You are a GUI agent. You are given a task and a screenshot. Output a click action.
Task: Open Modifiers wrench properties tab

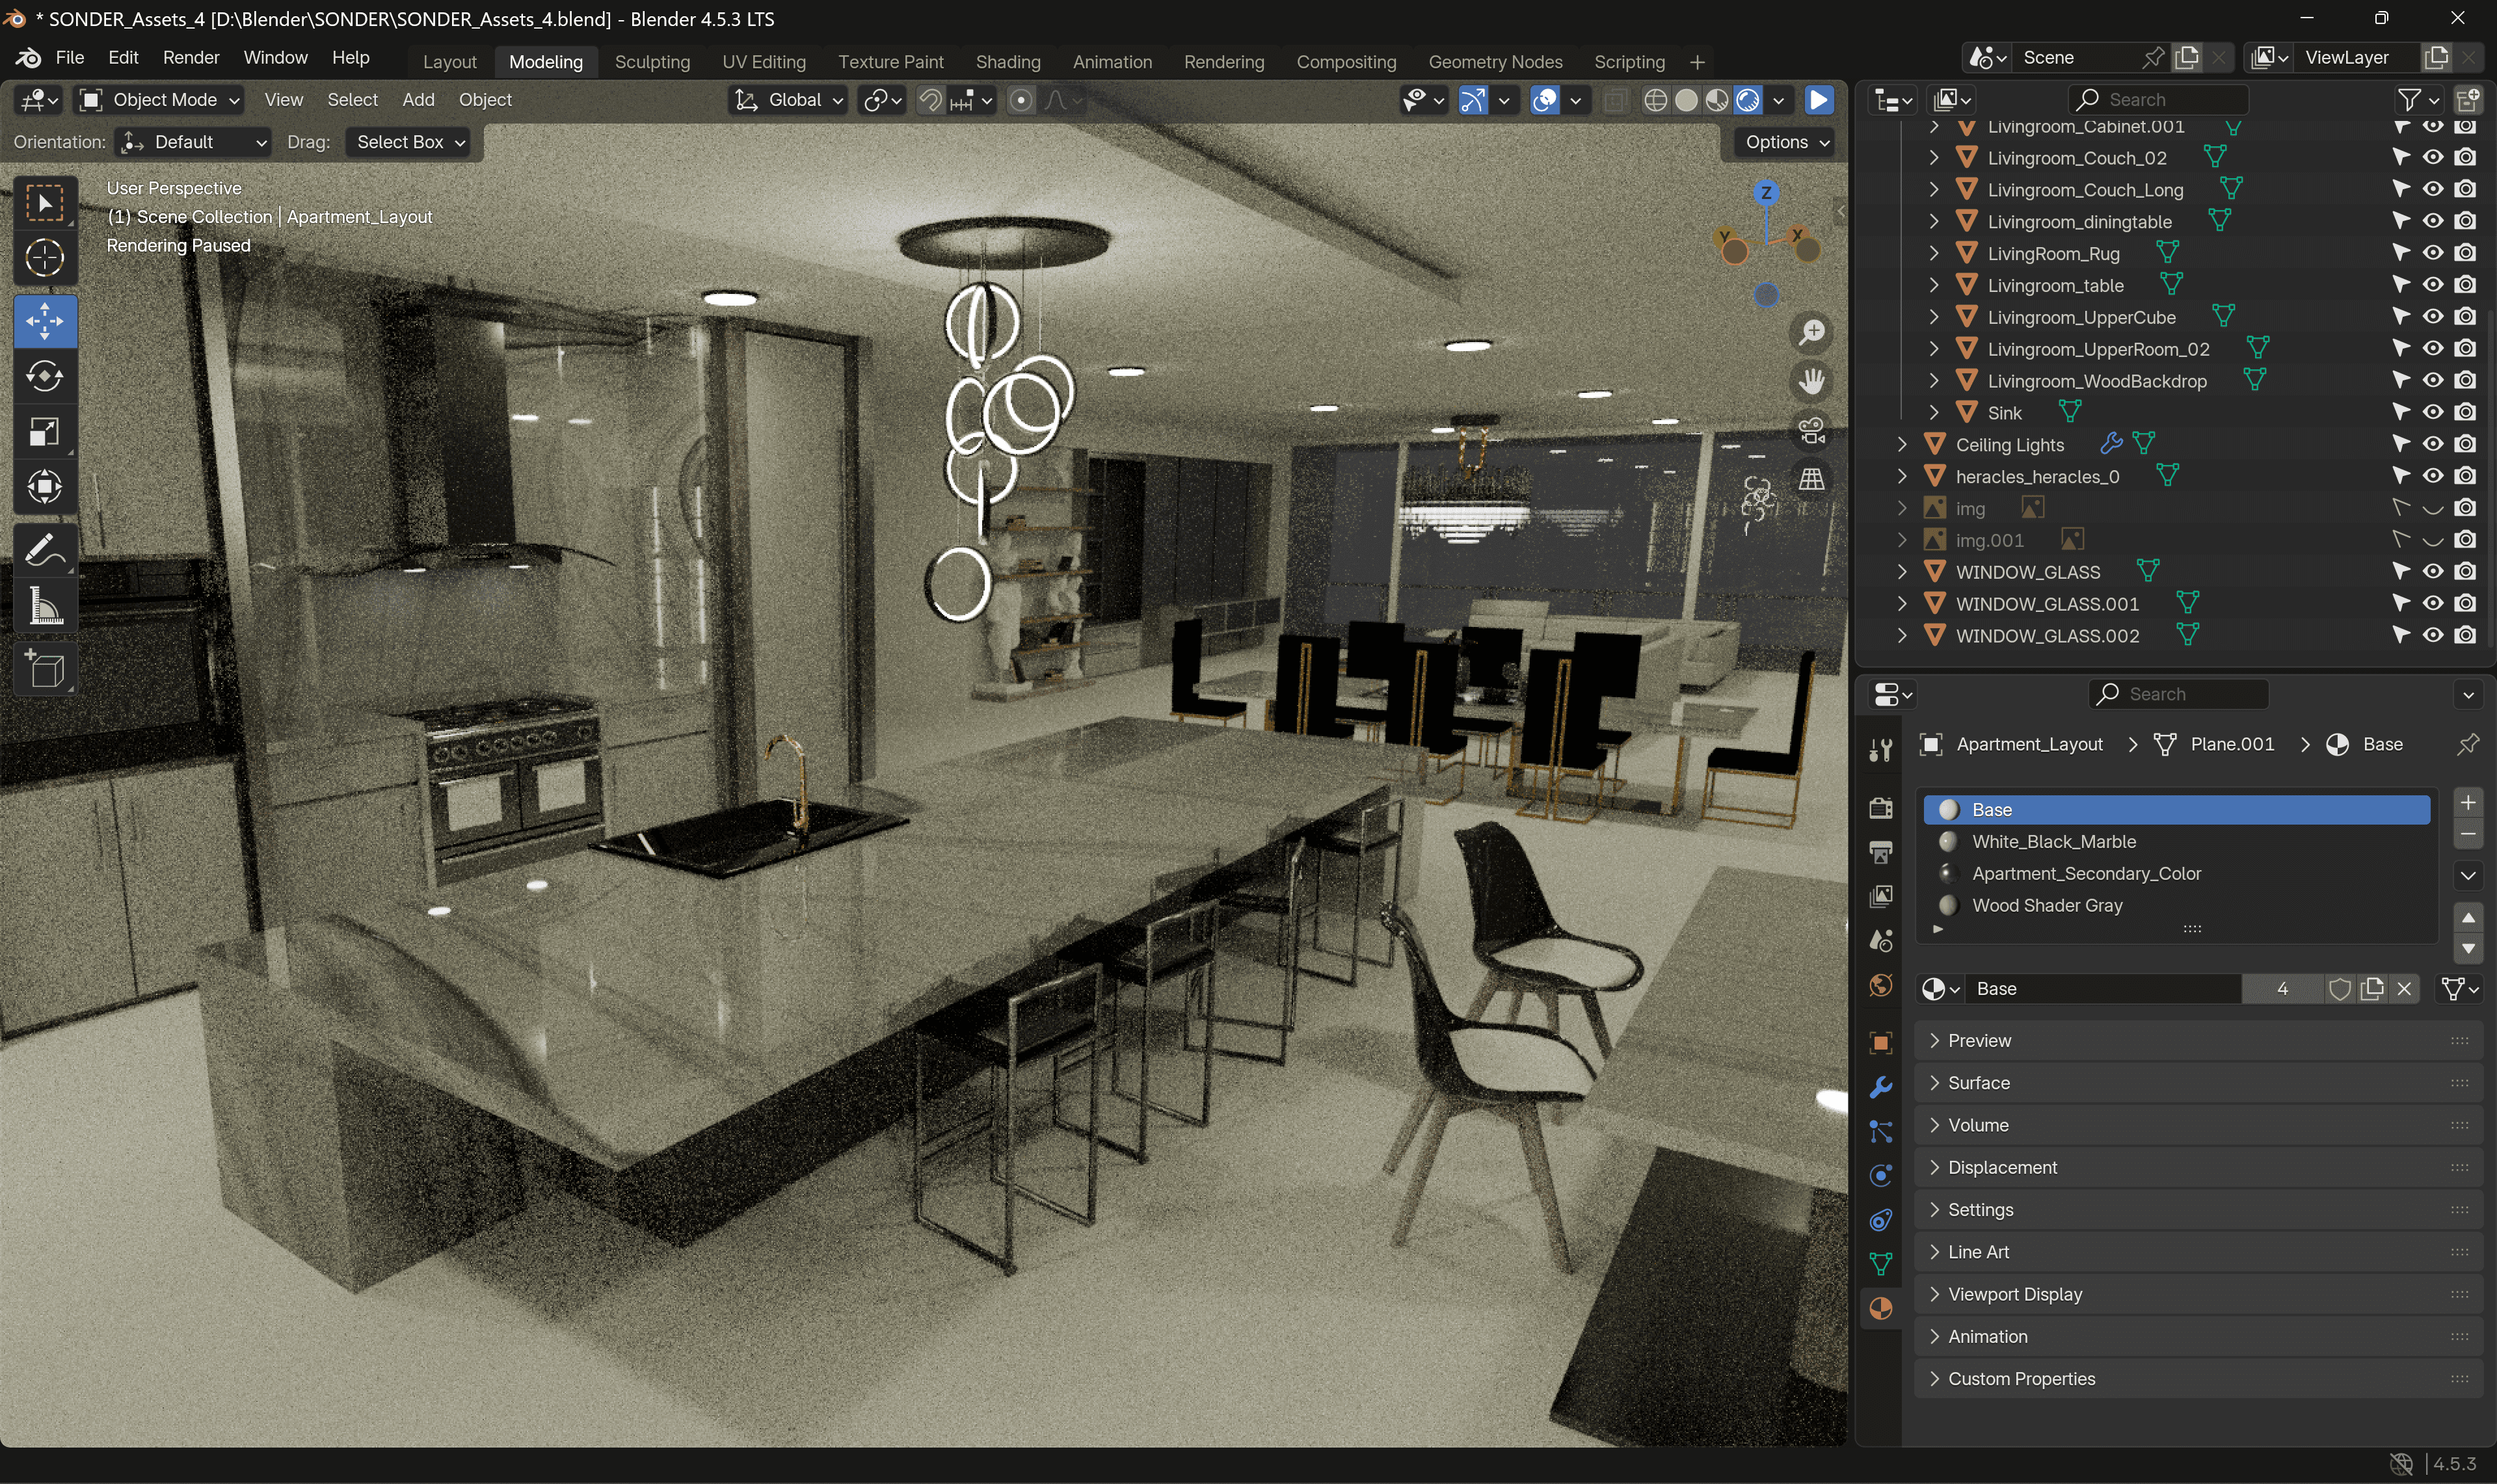pos(1880,1087)
